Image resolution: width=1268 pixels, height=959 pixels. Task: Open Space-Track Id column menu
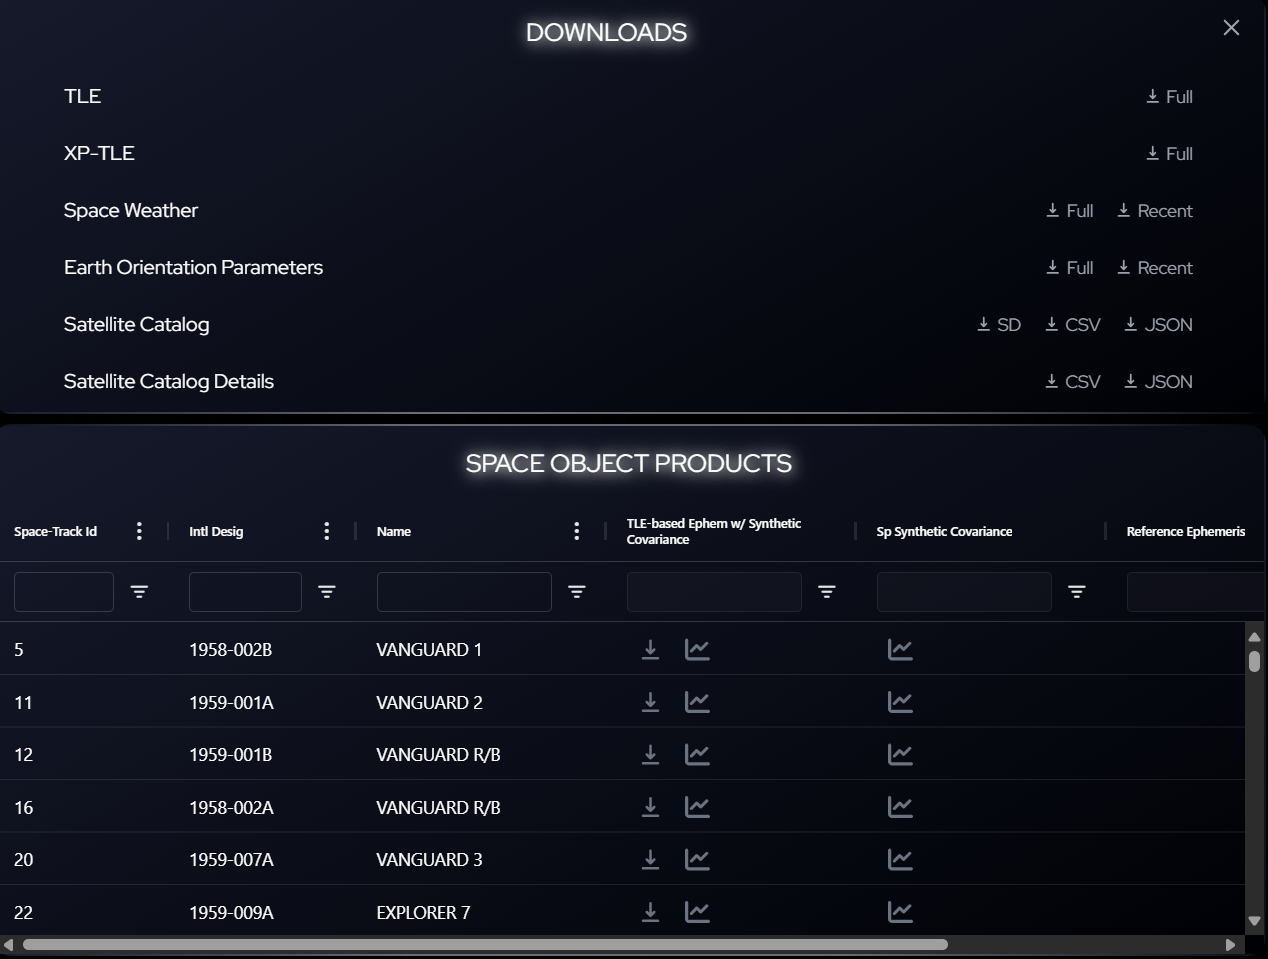click(x=139, y=531)
